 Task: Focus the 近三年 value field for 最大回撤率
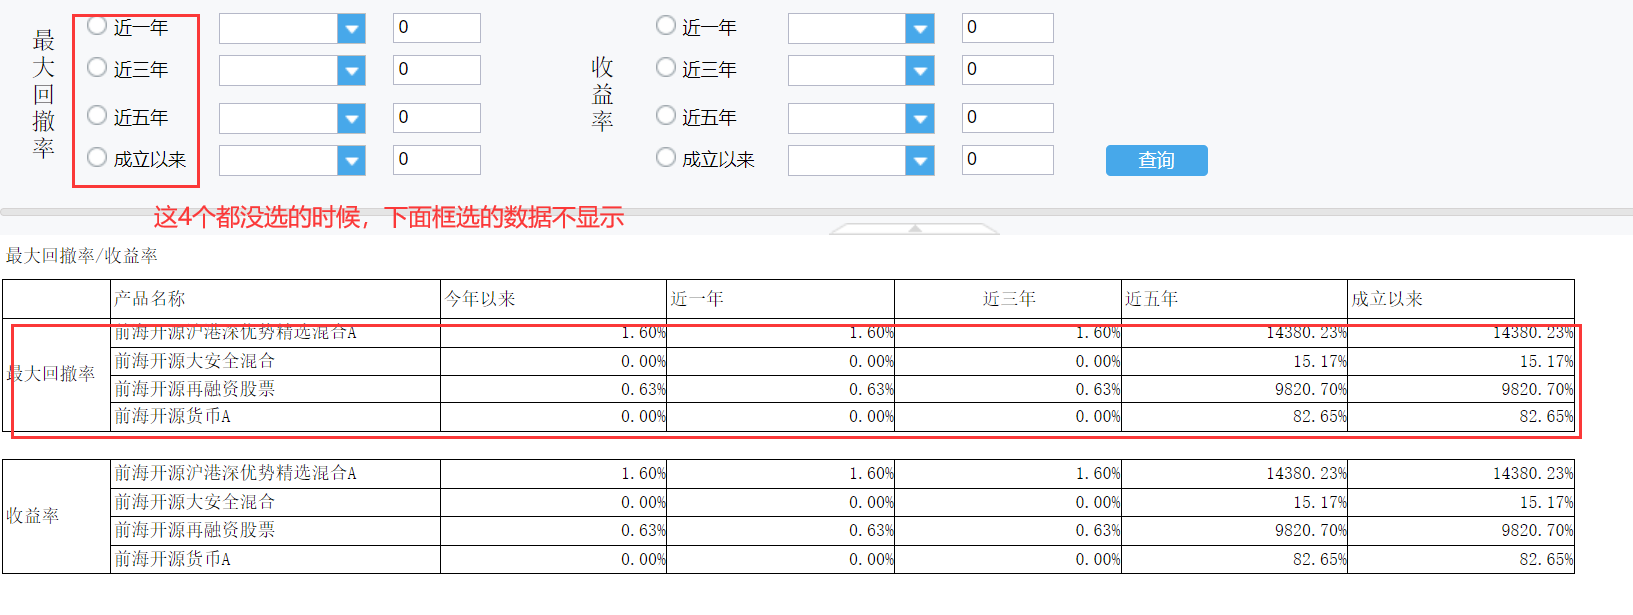[x=437, y=70]
